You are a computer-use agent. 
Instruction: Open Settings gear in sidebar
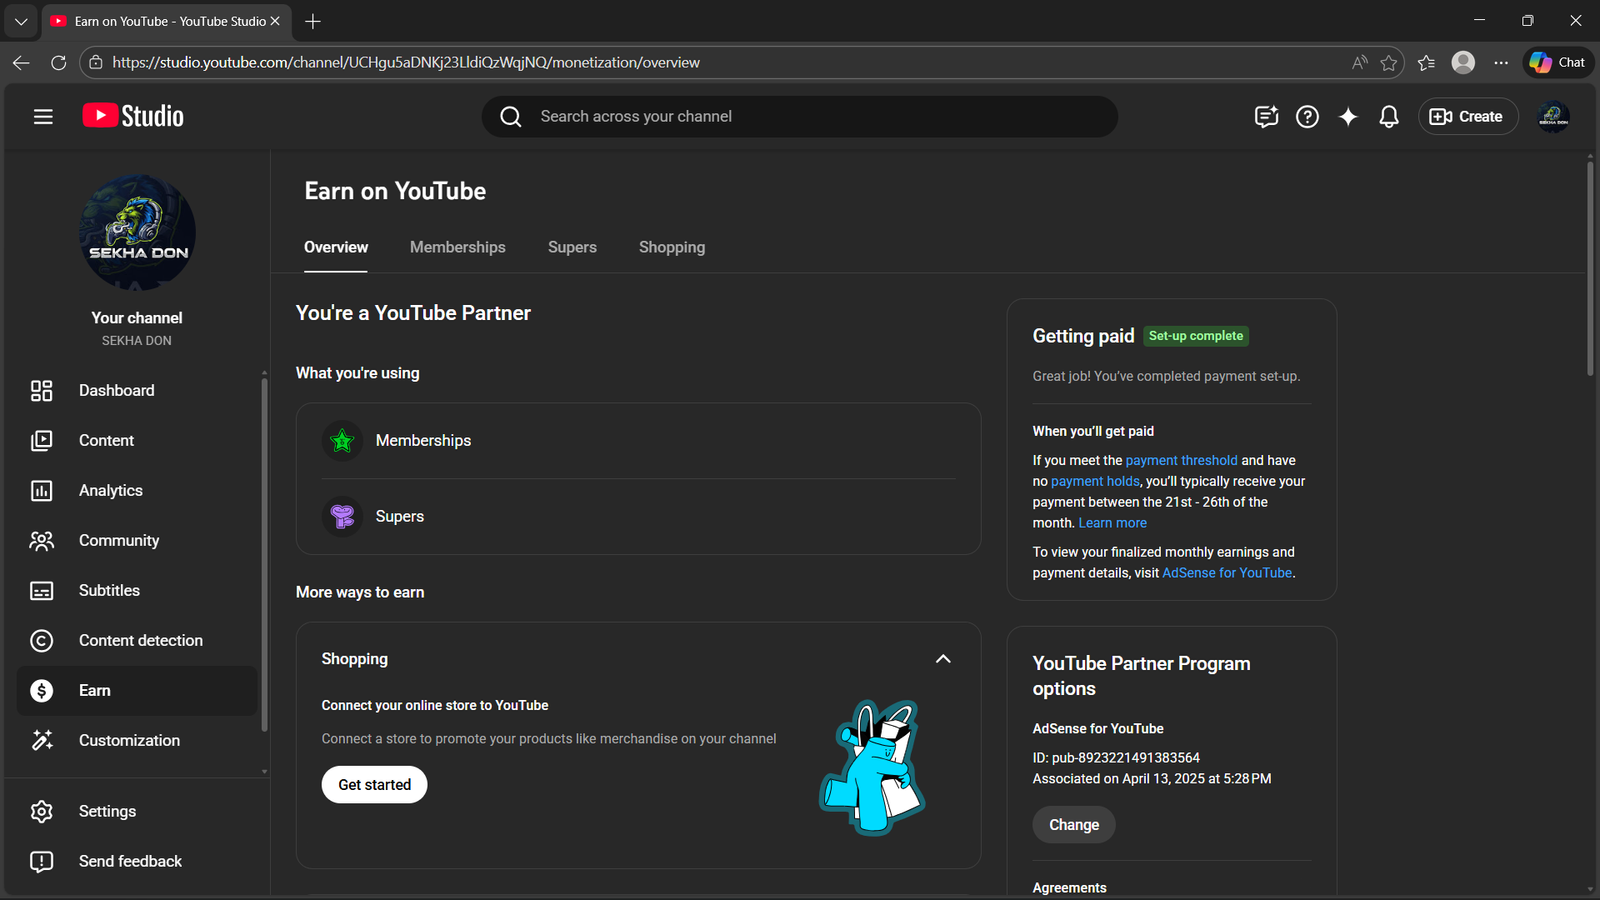[x=42, y=812]
